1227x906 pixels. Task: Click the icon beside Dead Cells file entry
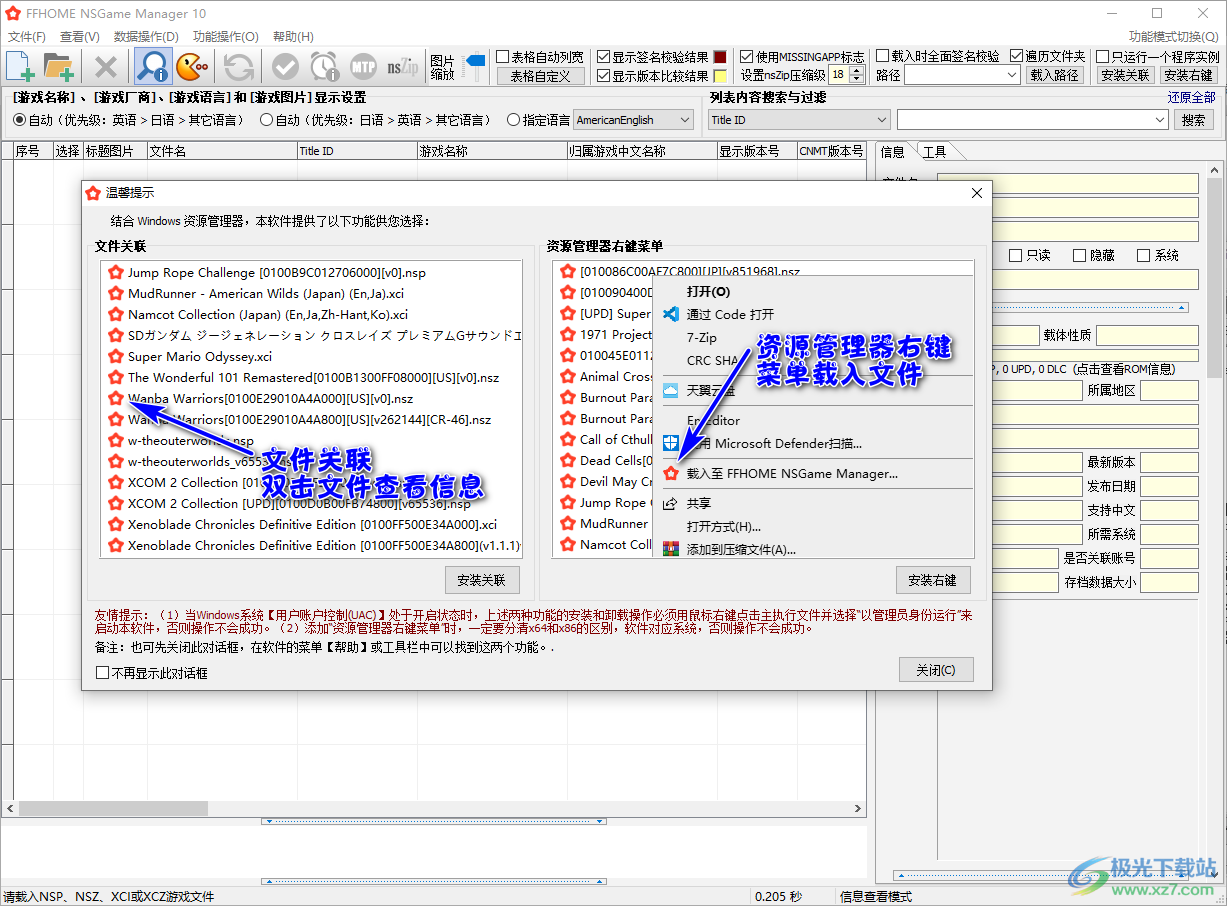(568, 460)
